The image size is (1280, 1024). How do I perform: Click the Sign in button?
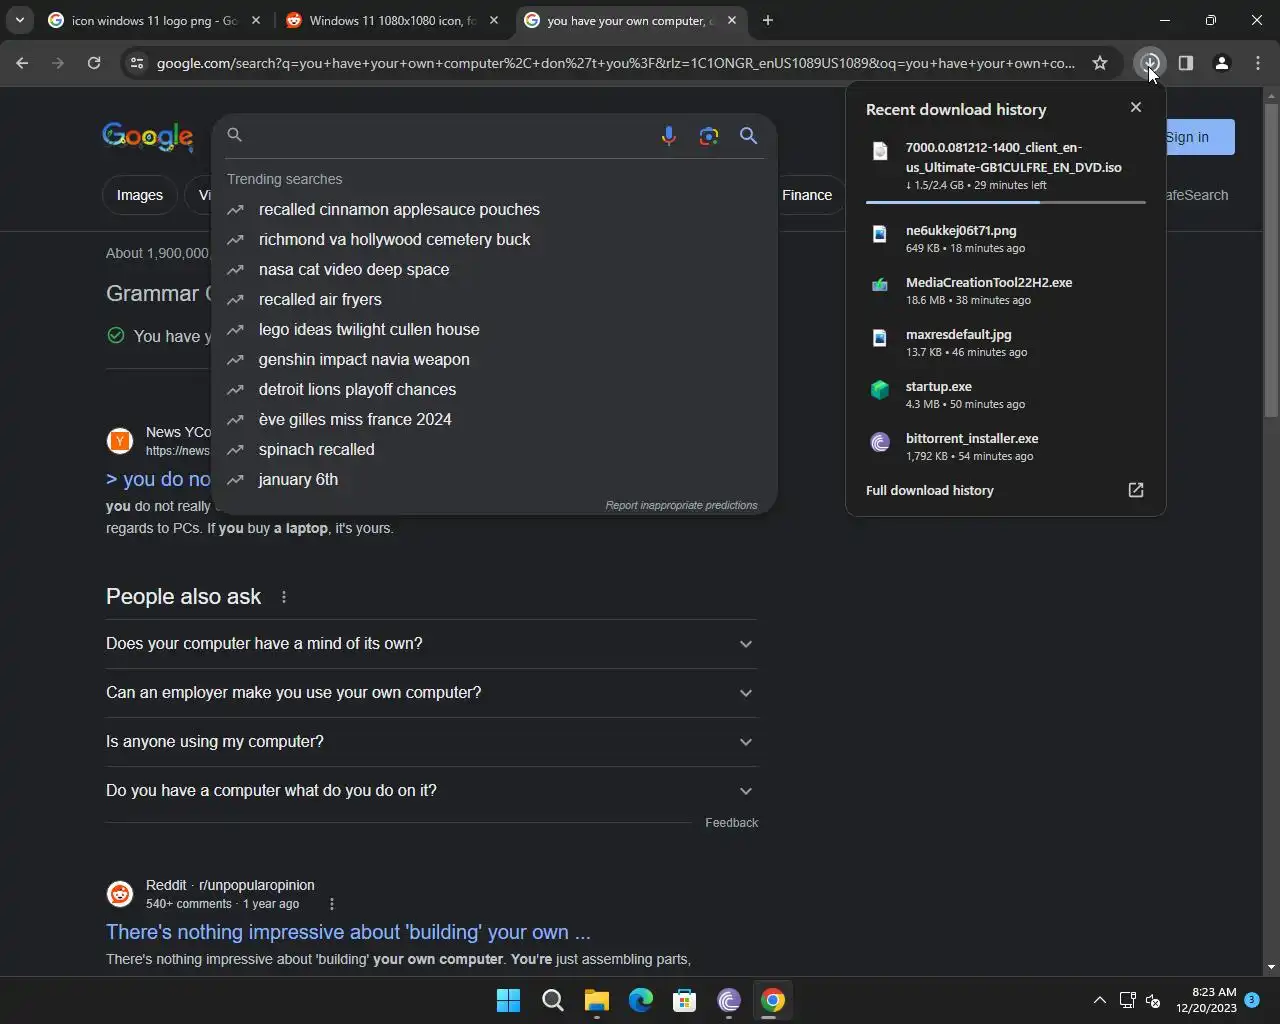tap(1200, 137)
